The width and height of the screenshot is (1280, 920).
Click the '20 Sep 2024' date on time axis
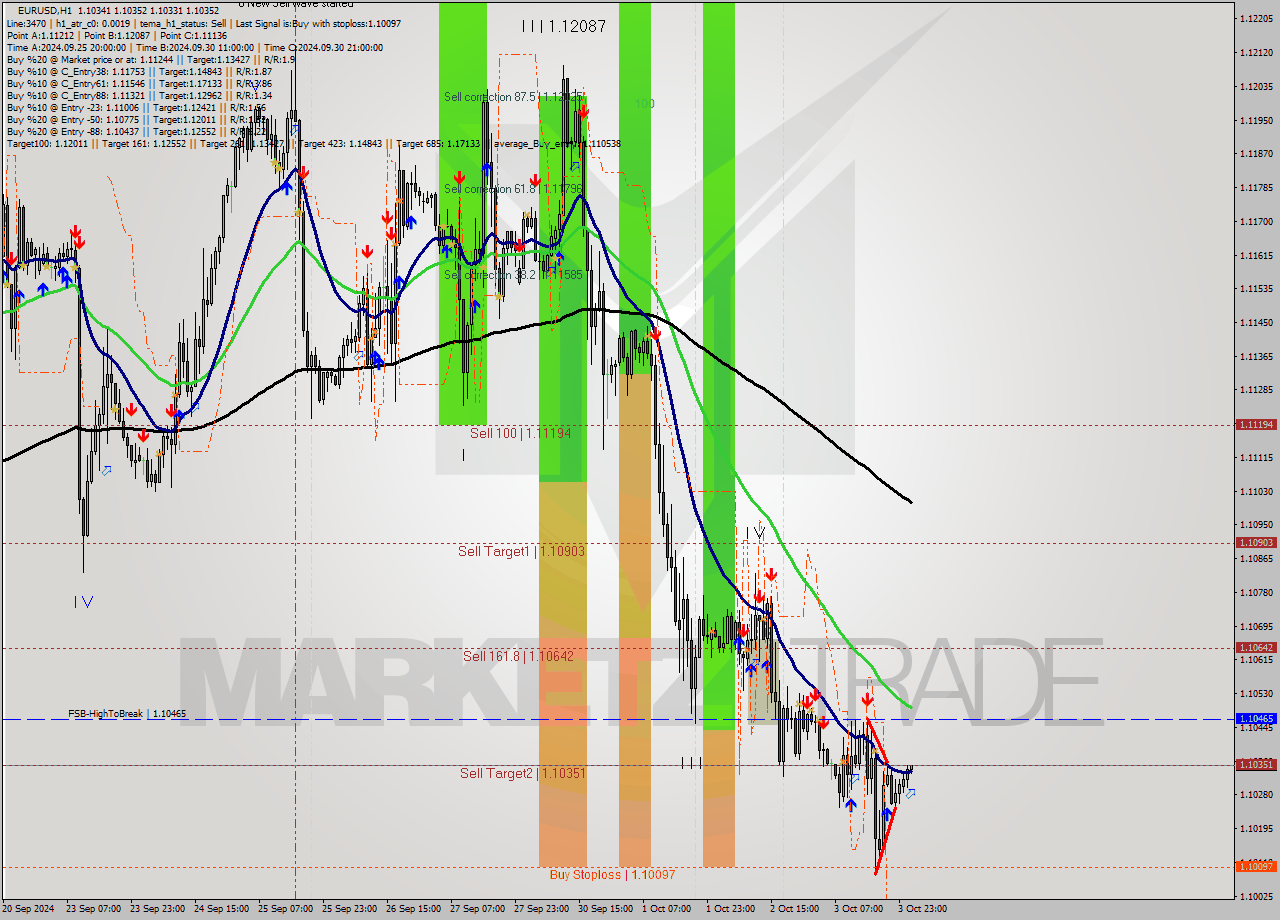(x=29, y=909)
